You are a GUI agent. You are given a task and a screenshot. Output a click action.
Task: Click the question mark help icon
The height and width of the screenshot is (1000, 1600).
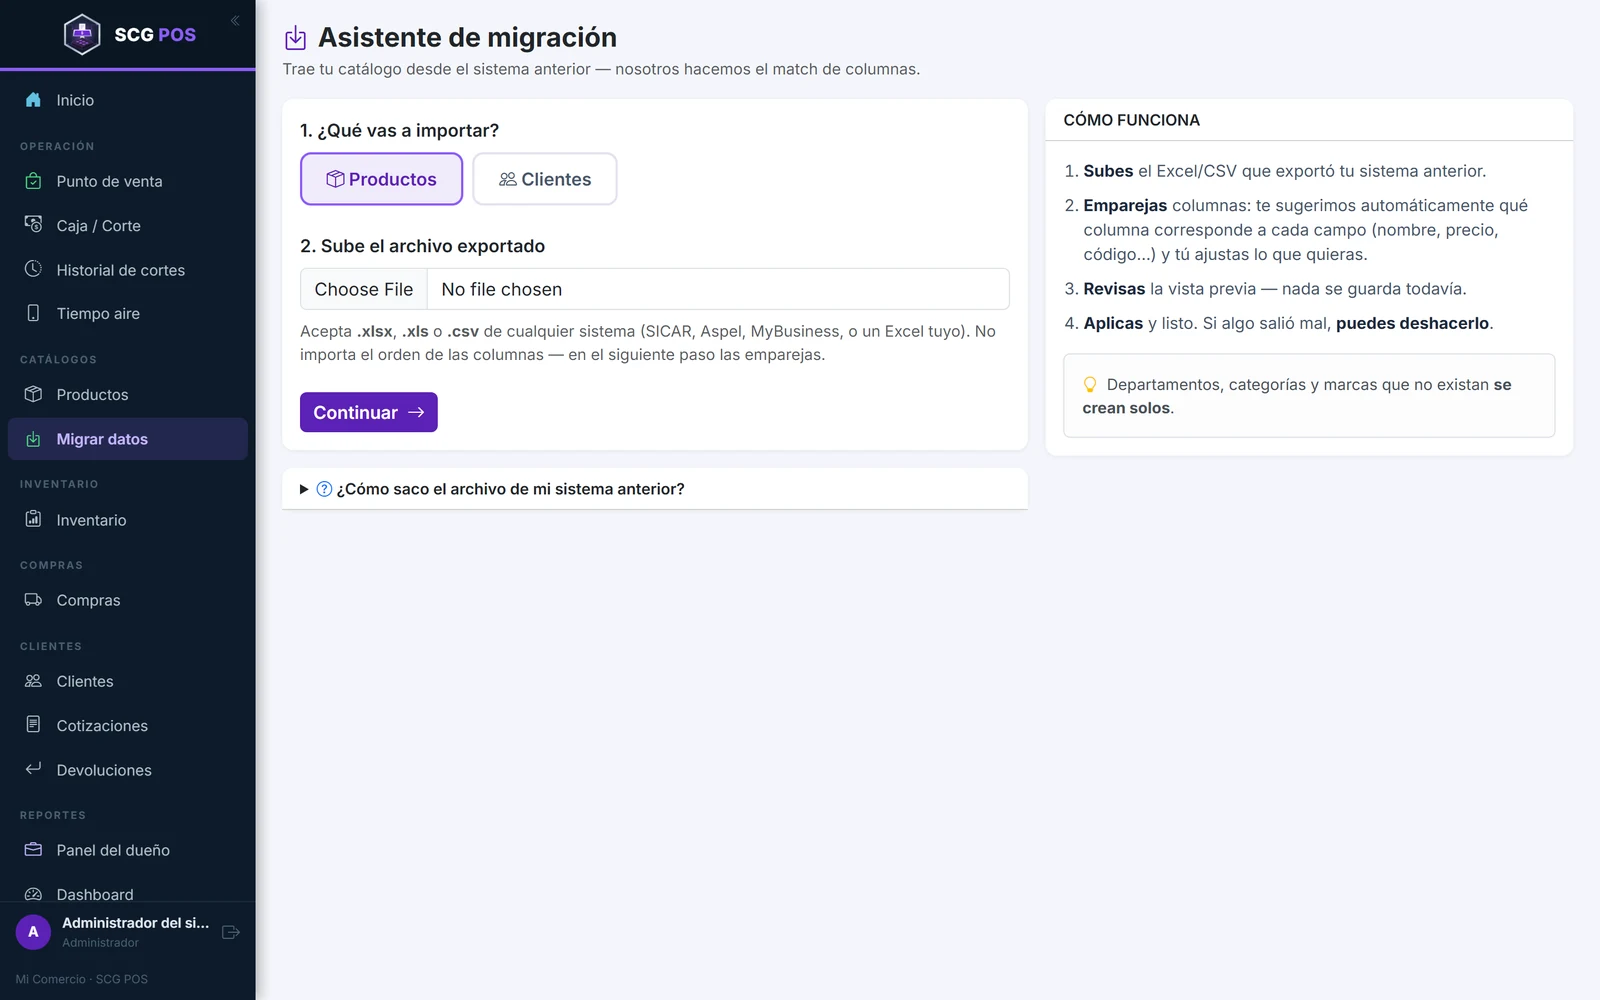[324, 489]
